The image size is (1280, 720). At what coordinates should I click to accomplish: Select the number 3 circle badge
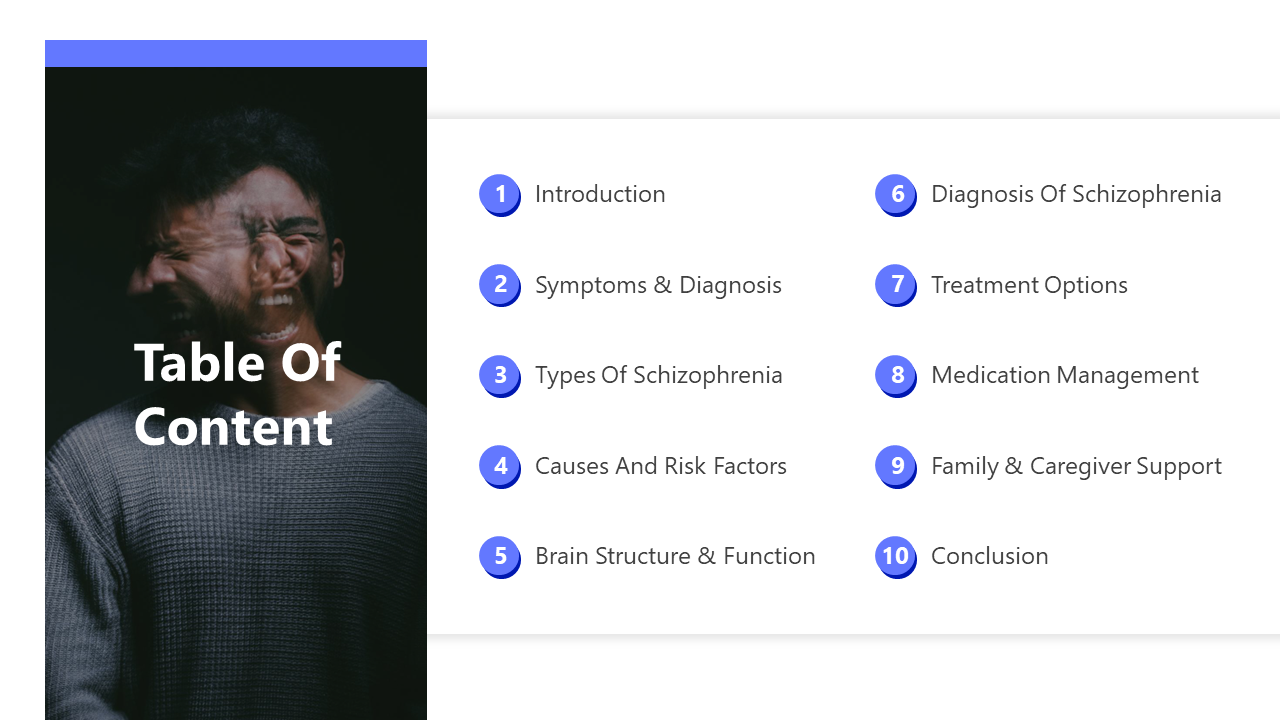500,376
